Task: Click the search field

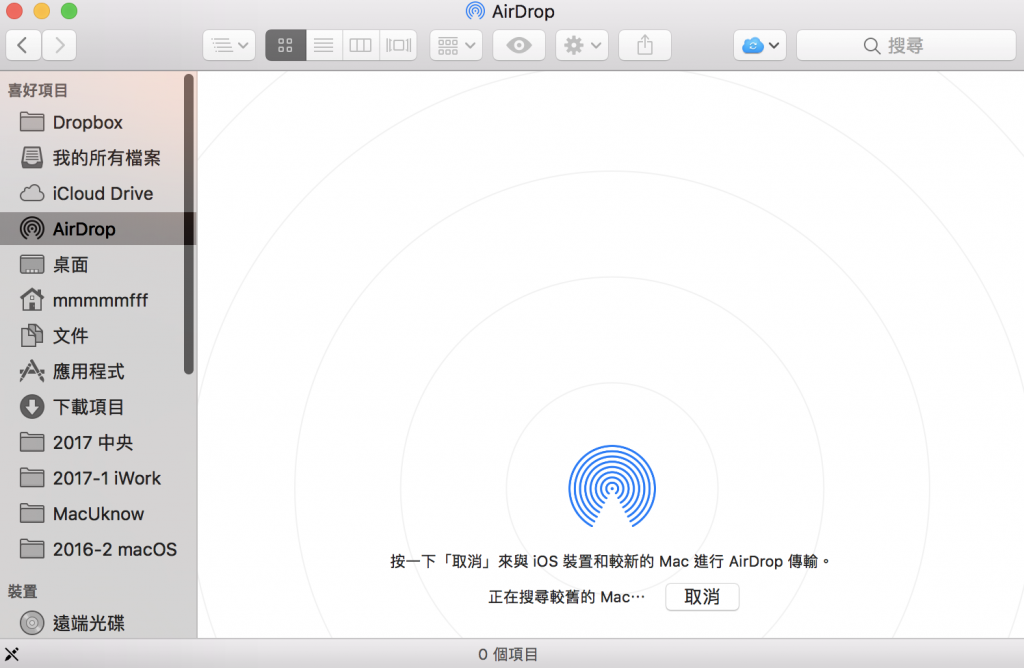Action: pos(906,45)
